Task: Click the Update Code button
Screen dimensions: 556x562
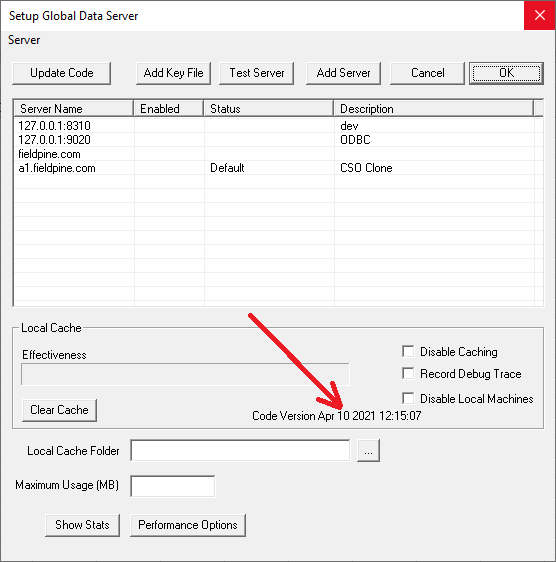Action: (62, 73)
